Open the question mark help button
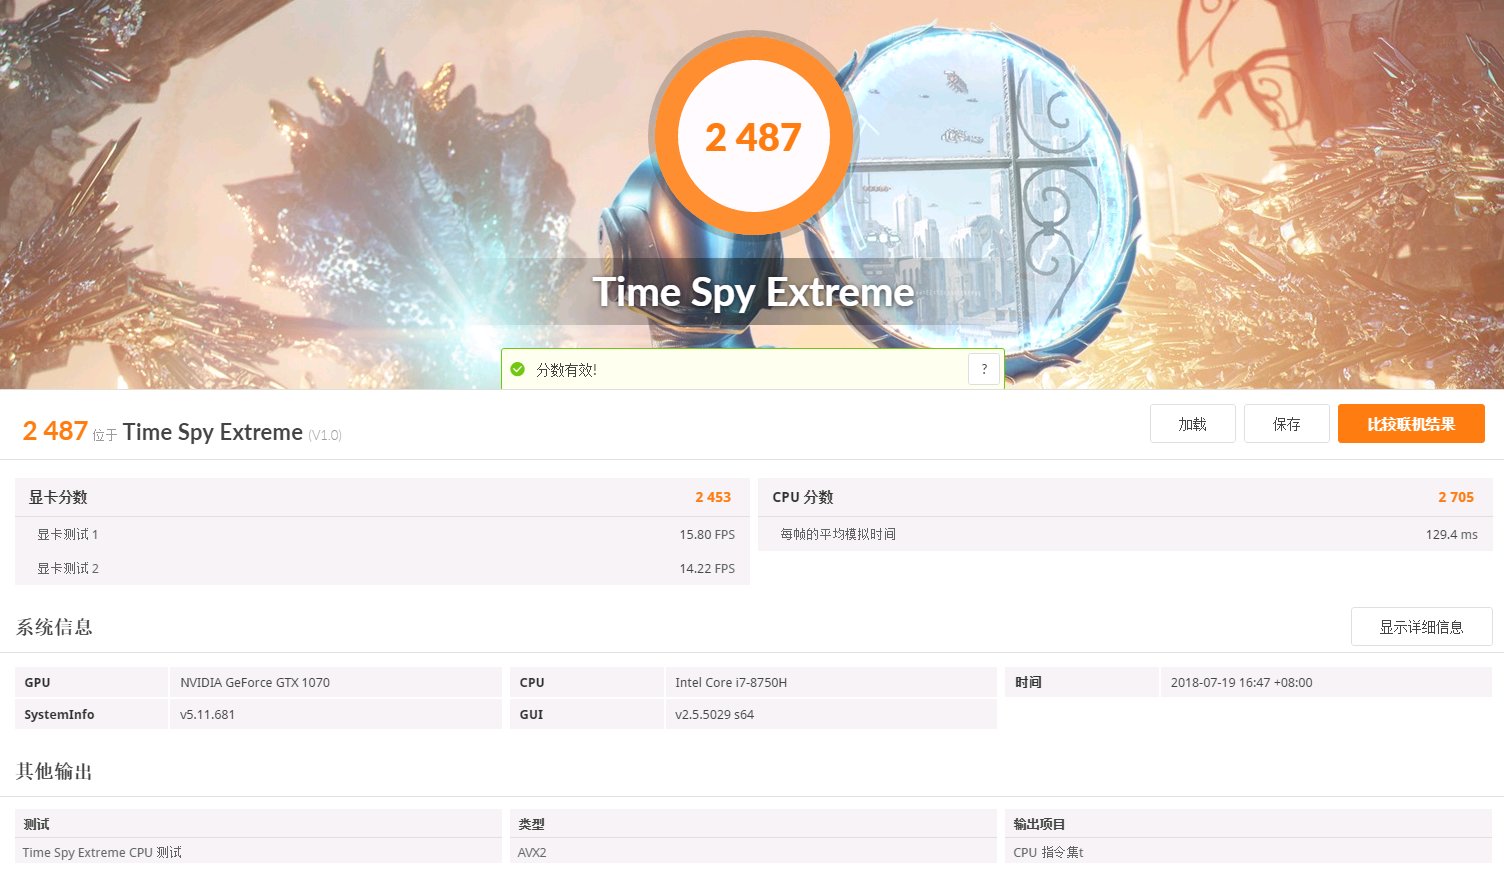The height and width of the screenshot is (873, 1504). coord(984,369)
